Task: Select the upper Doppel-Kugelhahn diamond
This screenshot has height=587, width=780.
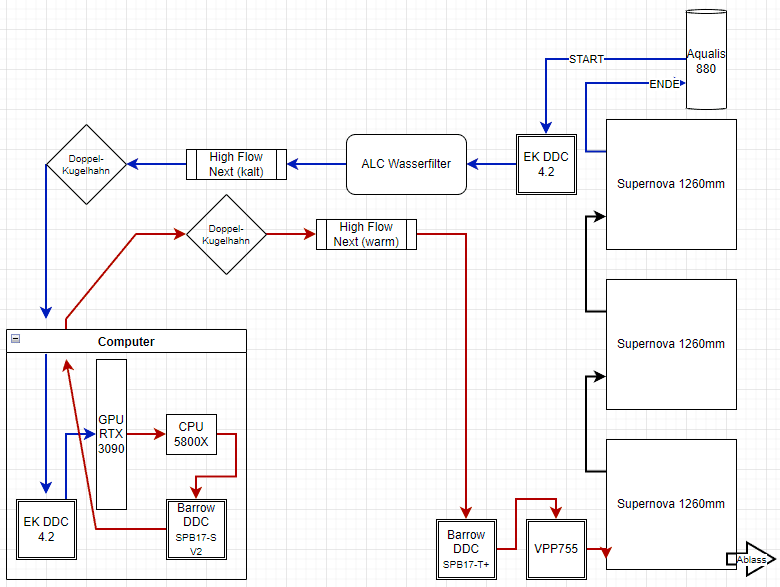Action: point(86,164)
